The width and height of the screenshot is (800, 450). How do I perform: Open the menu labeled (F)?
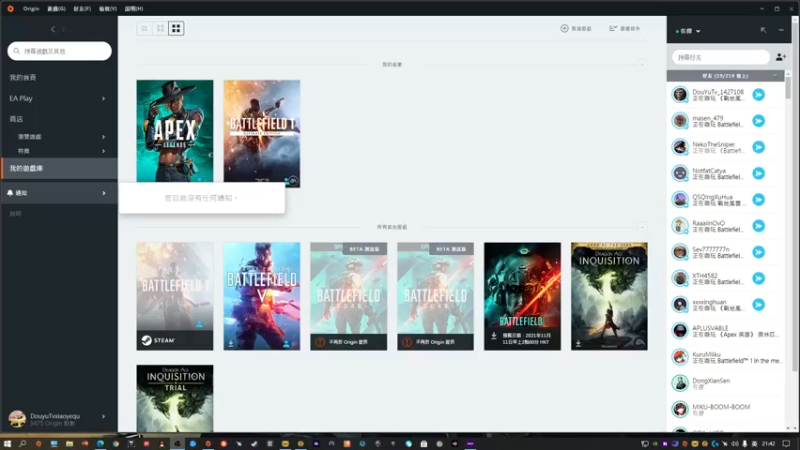pos(82,9)
